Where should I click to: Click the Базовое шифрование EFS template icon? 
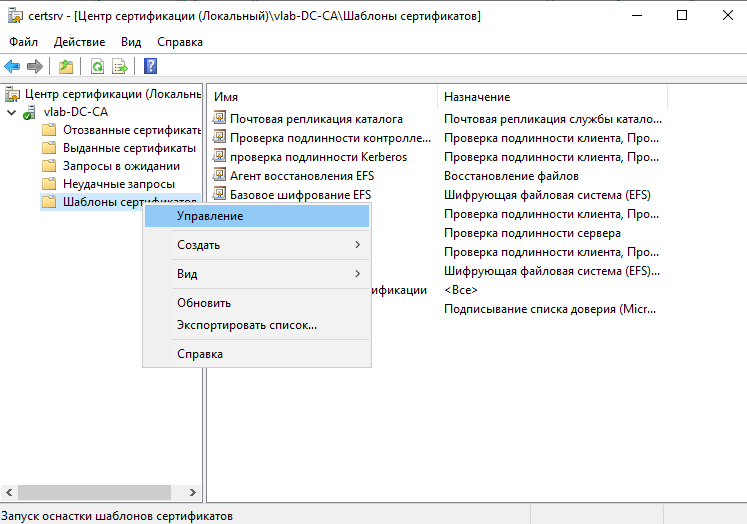tap(219, 193)
